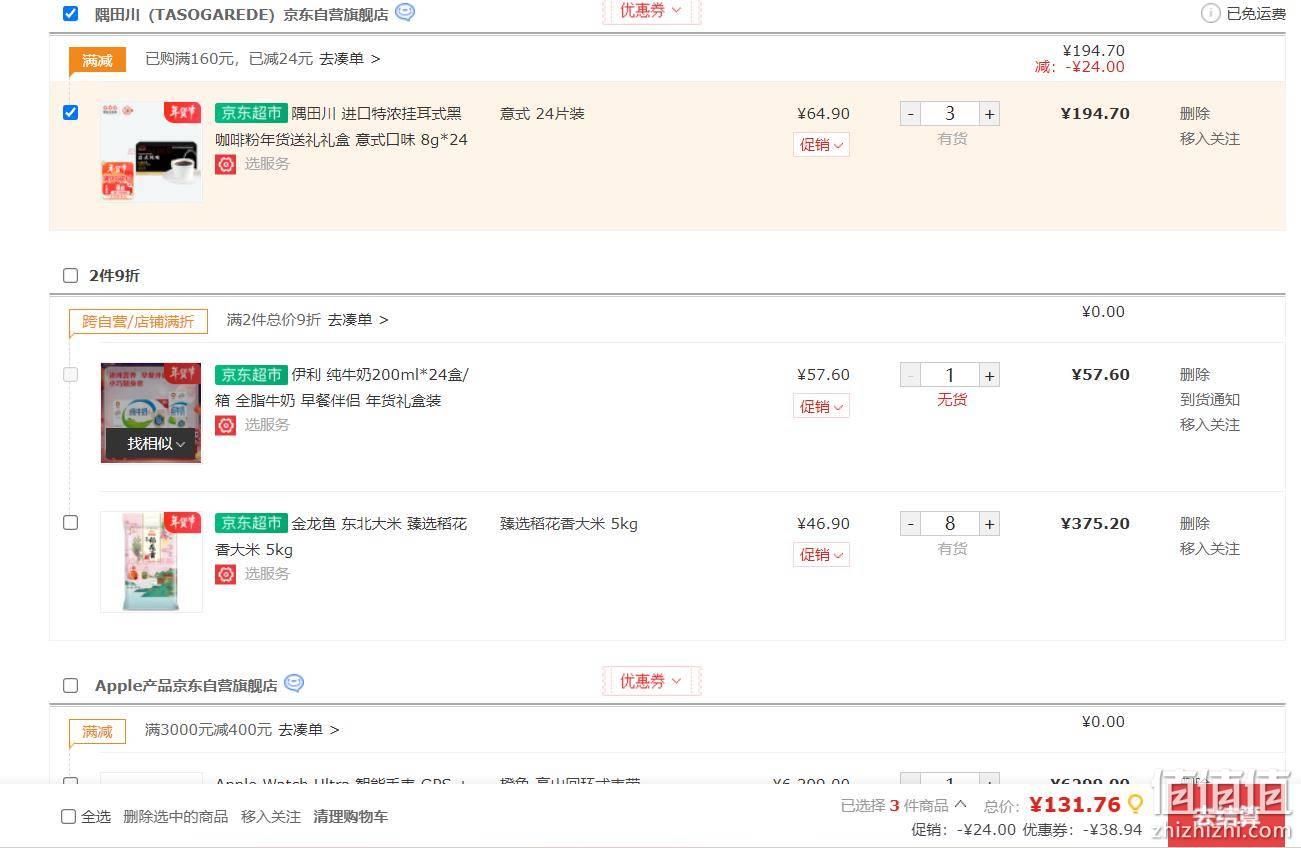This screenshot has width=1301, height=848.
Task: Move 伊利 milk to 关注
Action: [1210, 425]
